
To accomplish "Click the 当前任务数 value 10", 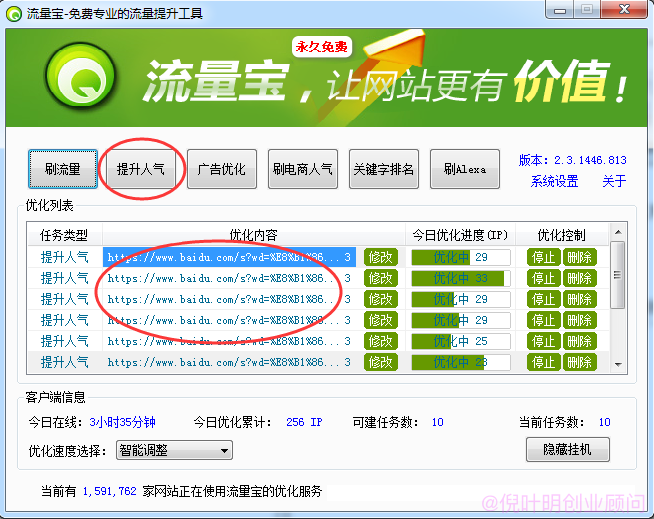I will tap(605, 422).
